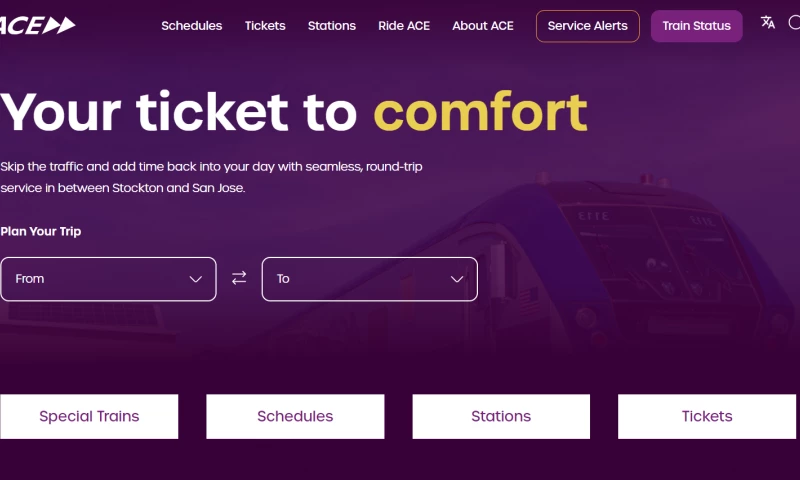
Task: Open the Stations nav menu
Action: click(x=332, y=26)
